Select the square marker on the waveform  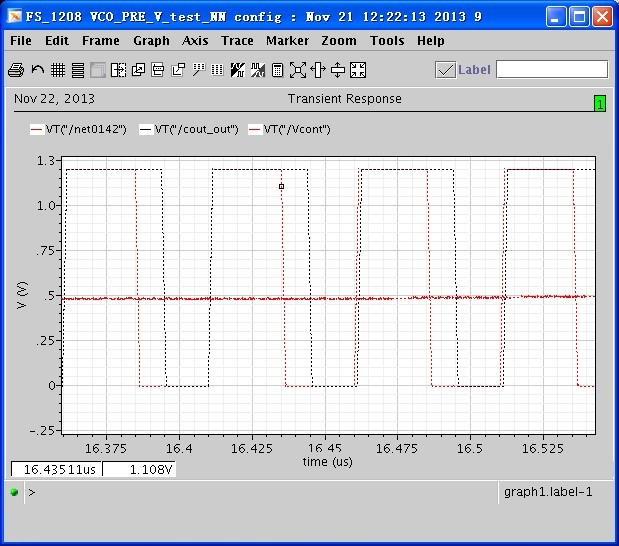[x=281, y=186]
